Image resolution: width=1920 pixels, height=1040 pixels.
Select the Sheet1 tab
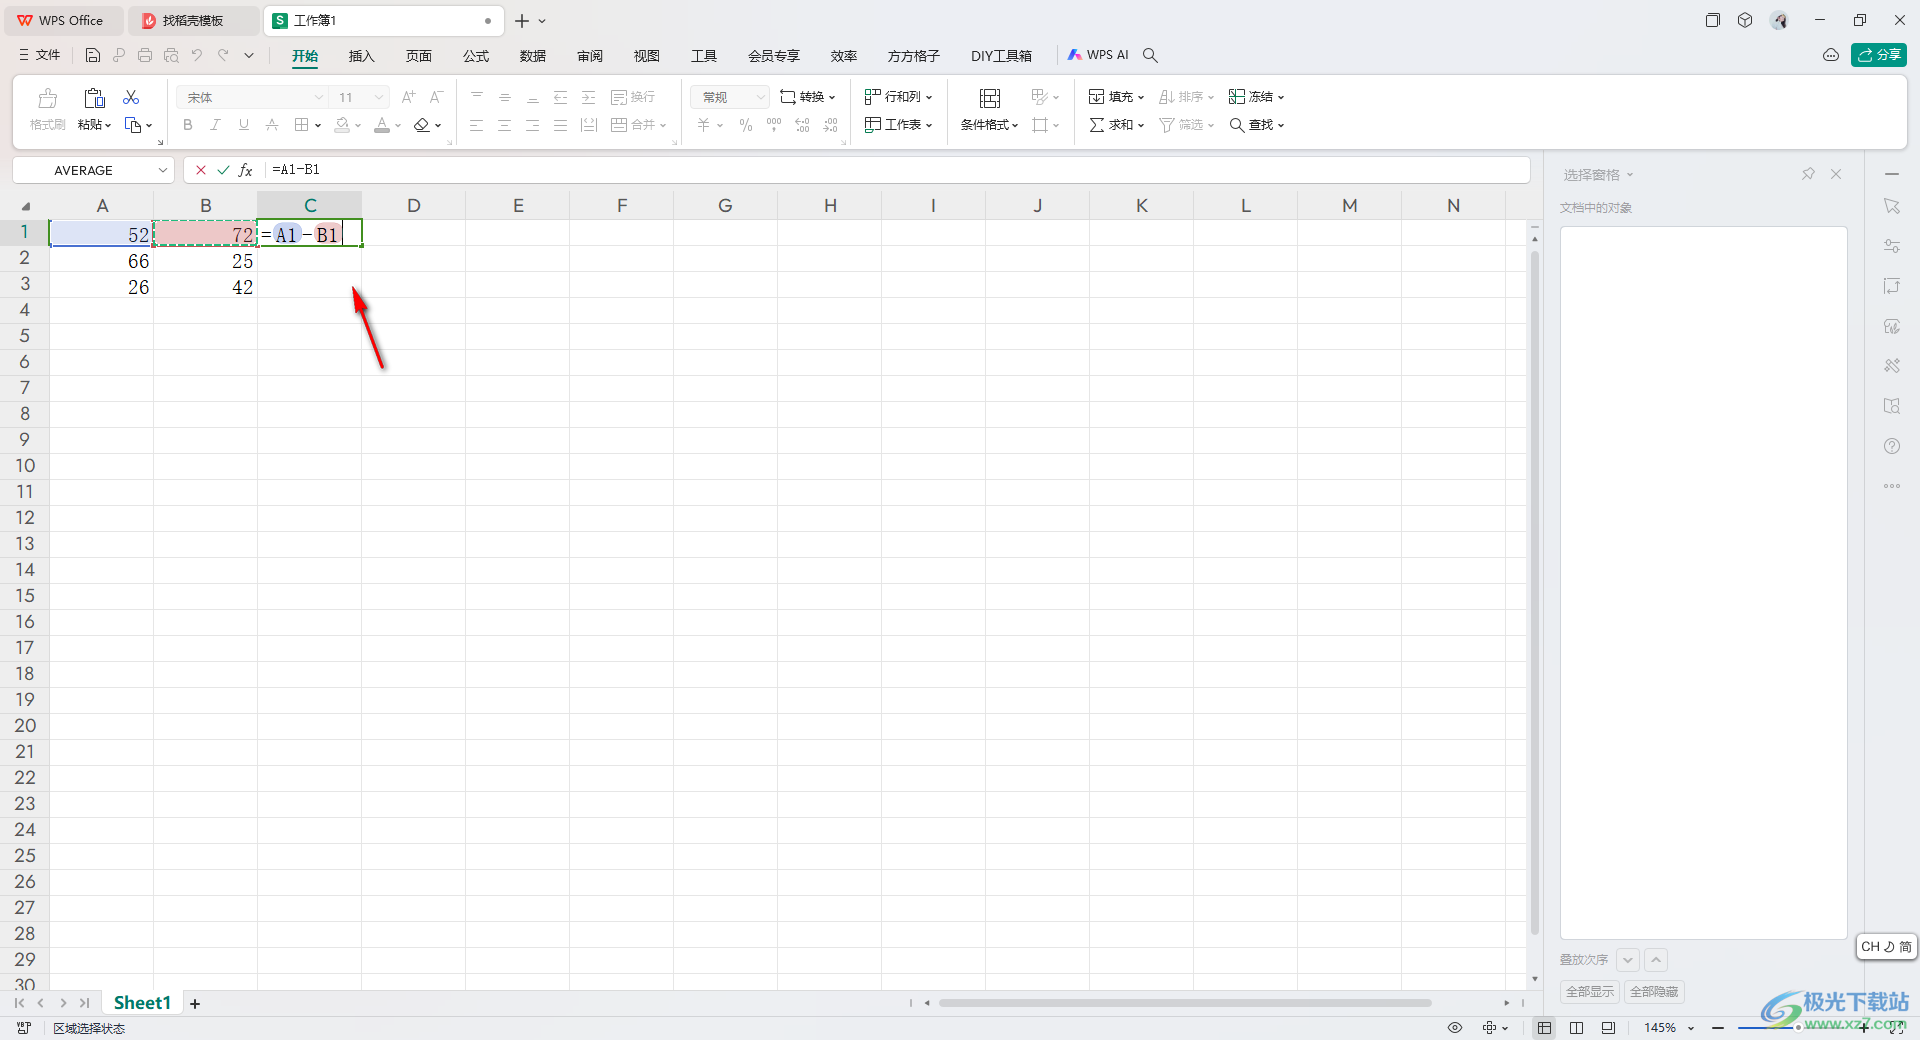click(142, 1003)
